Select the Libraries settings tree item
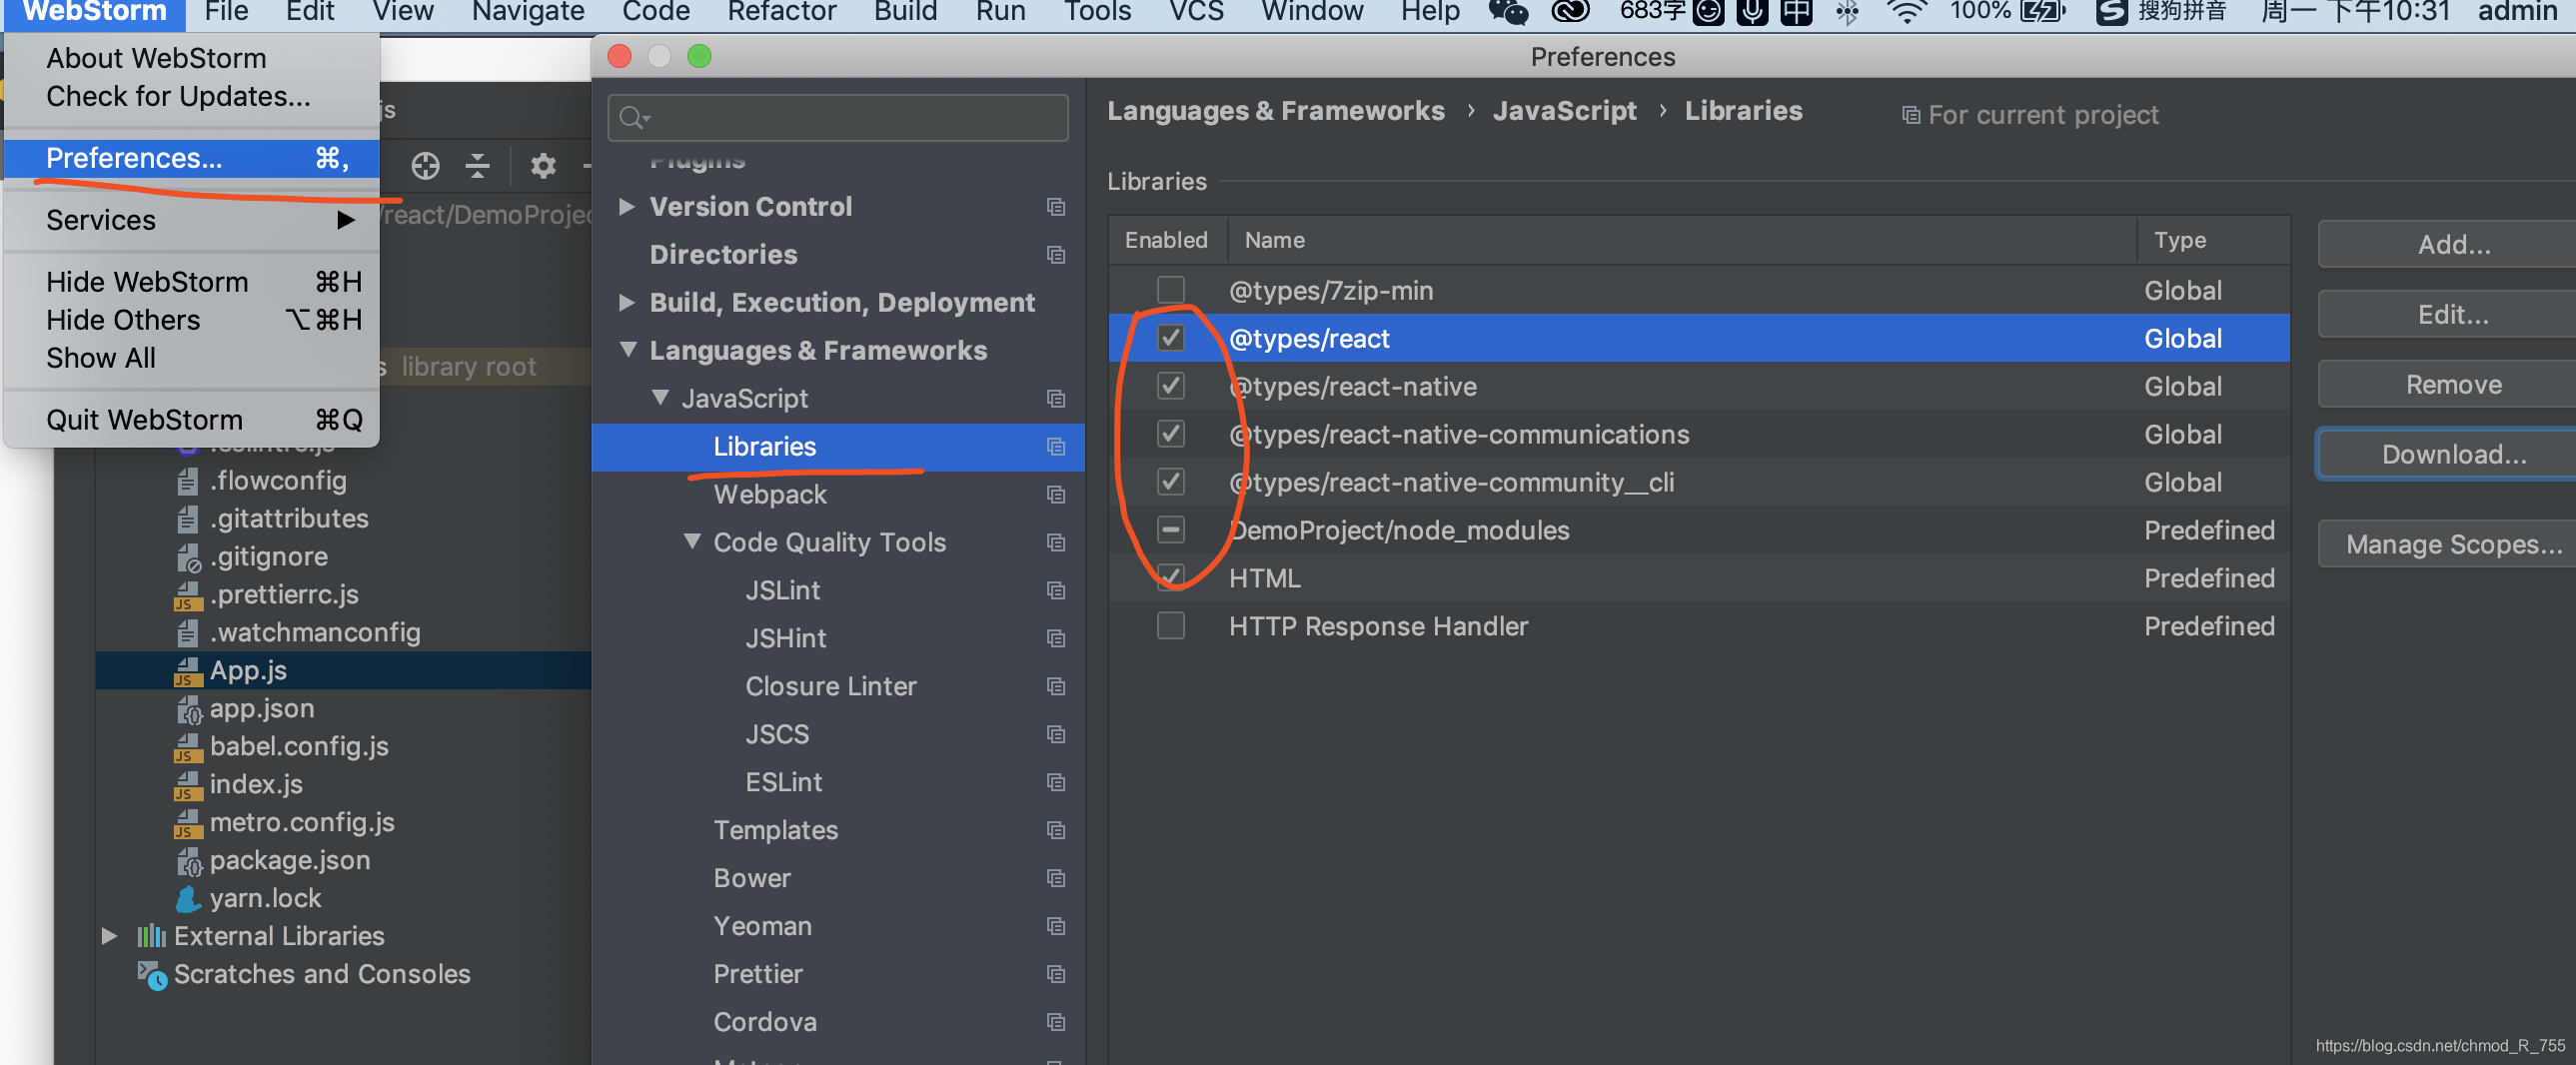Screen dimensions: 2576x1065 (x=838, y=447)
